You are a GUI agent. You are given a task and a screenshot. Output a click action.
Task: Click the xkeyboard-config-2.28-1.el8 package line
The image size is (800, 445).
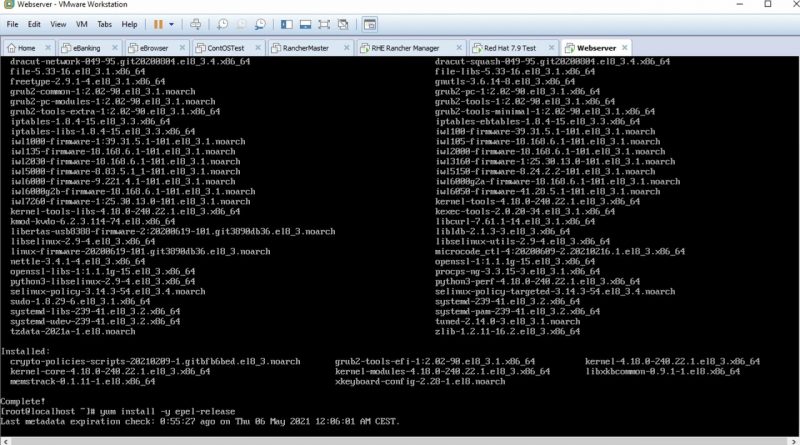[x=420, y=381]
